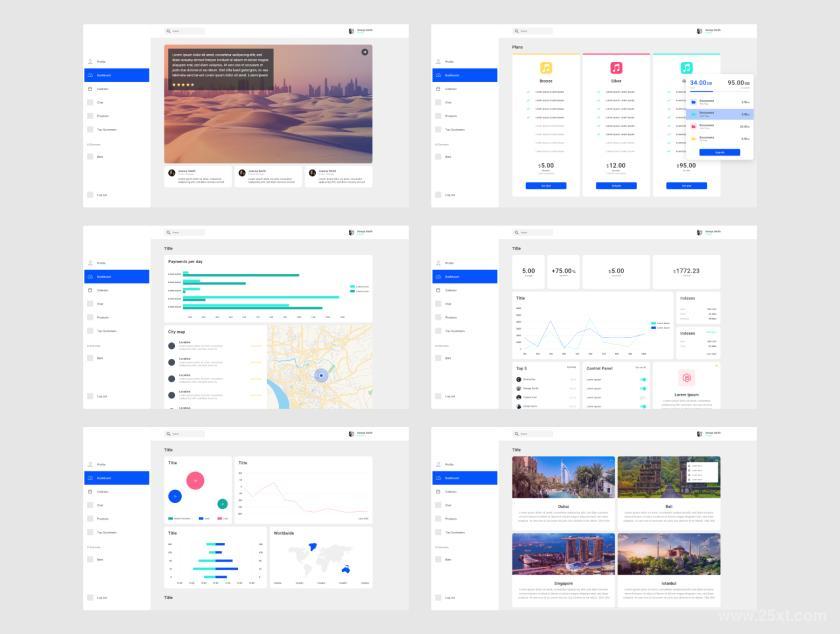Screen dimensions: 840x634
Task: Click teal bubble in bubble chart
Action: pyautogui.click(x=222, y=504)
